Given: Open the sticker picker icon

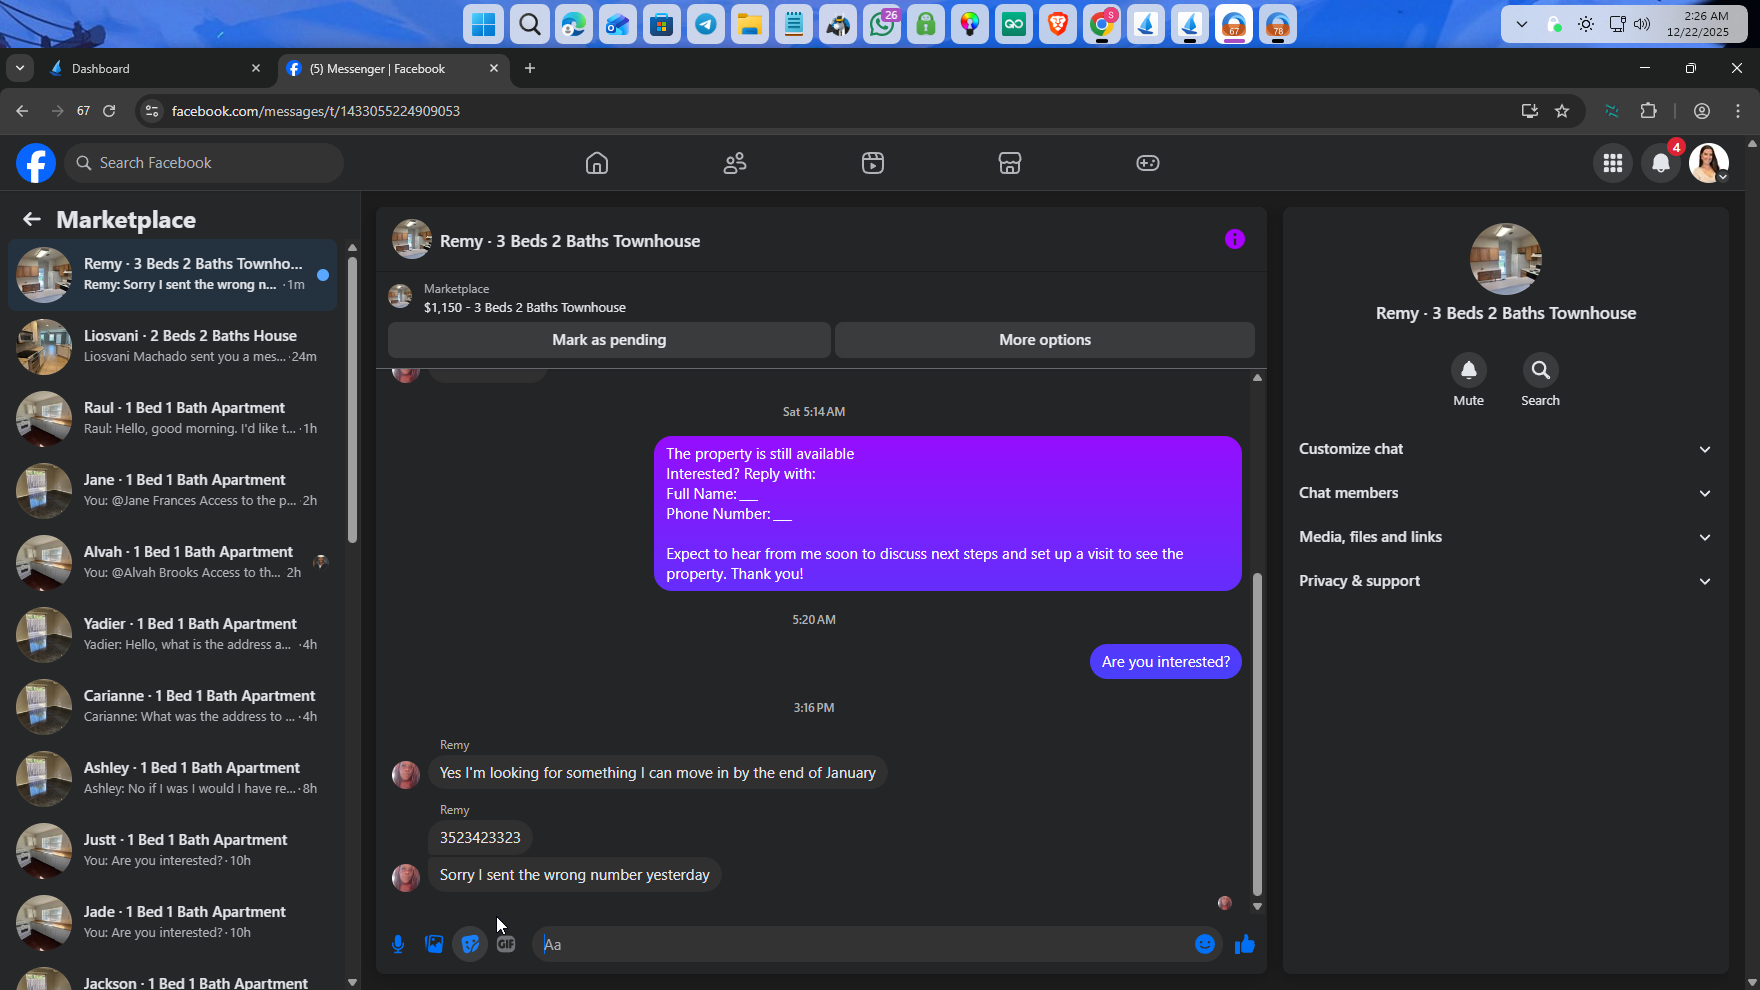Looking at the screenshot, I should click(470, 944).
